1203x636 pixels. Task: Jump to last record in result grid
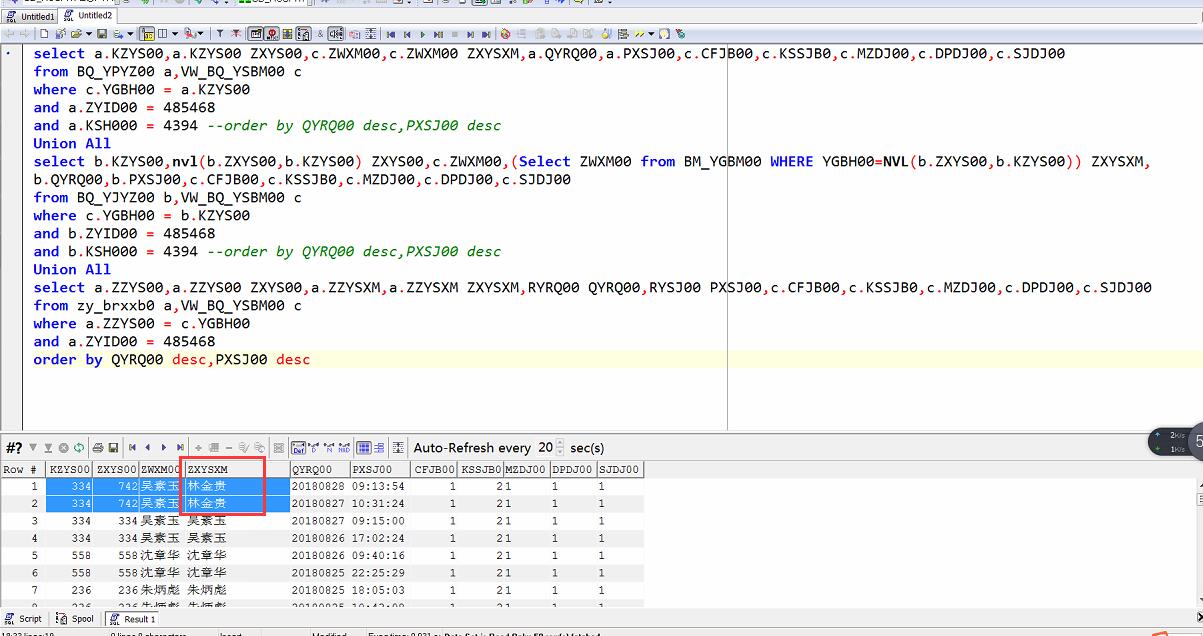(180, 448)
